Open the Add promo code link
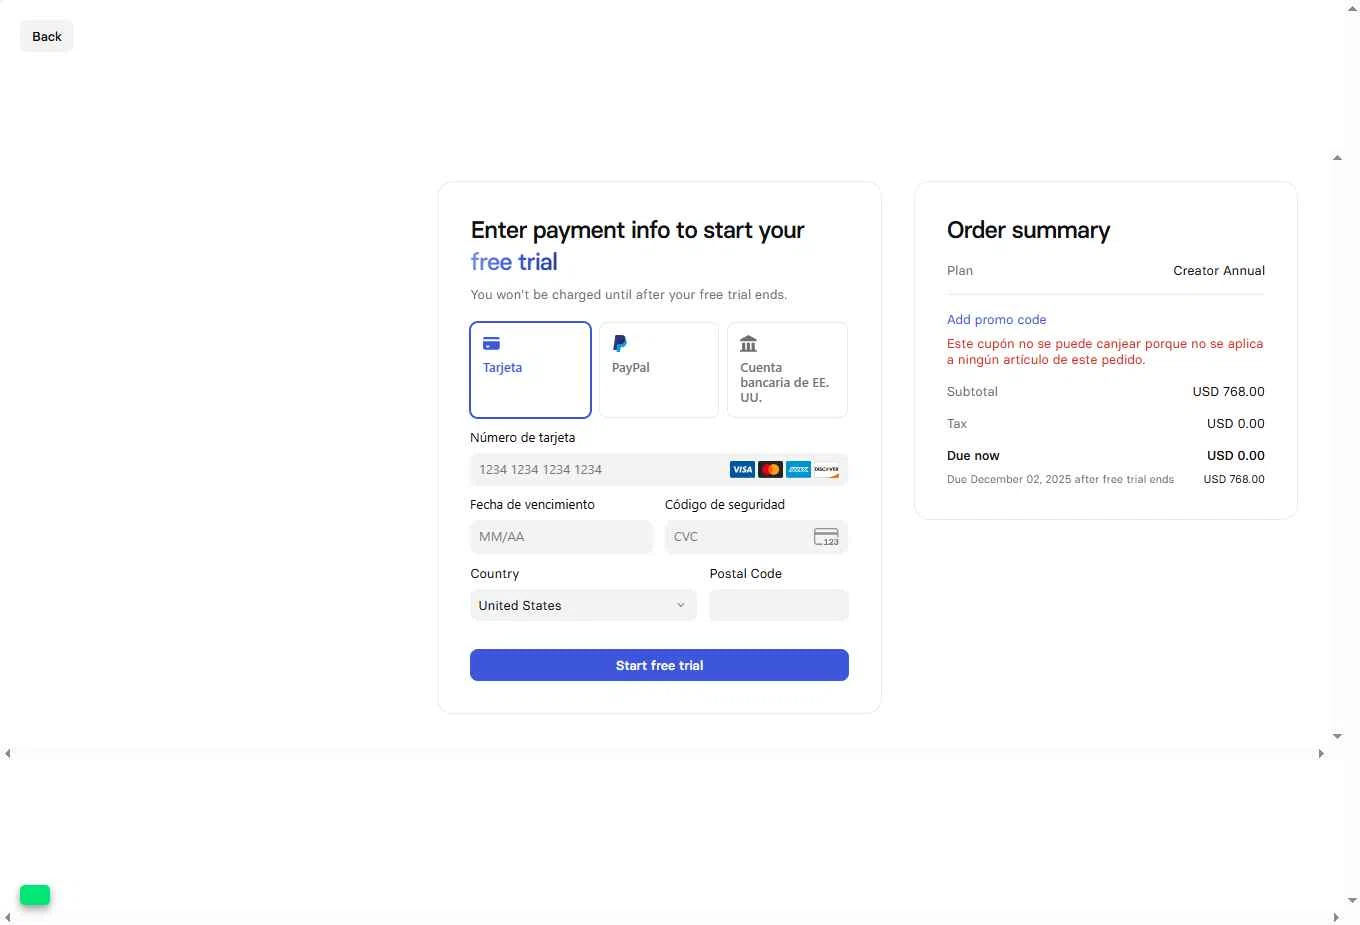The image size is (1360, 925). point(996,320)
